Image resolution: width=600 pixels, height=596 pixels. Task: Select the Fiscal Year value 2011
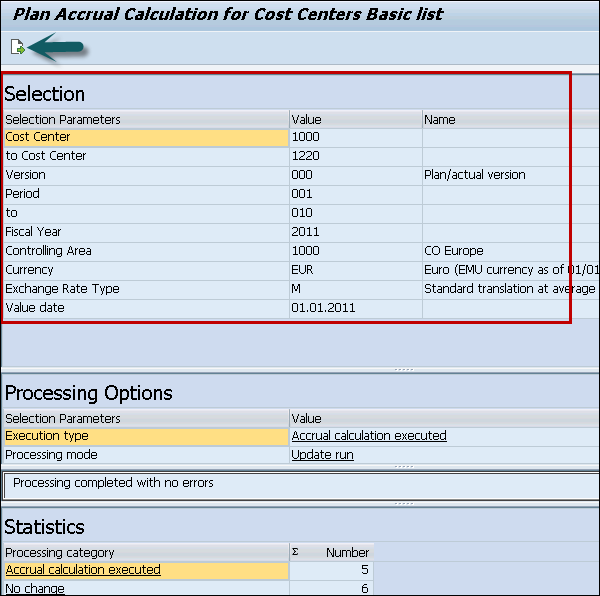click(305, 232)
